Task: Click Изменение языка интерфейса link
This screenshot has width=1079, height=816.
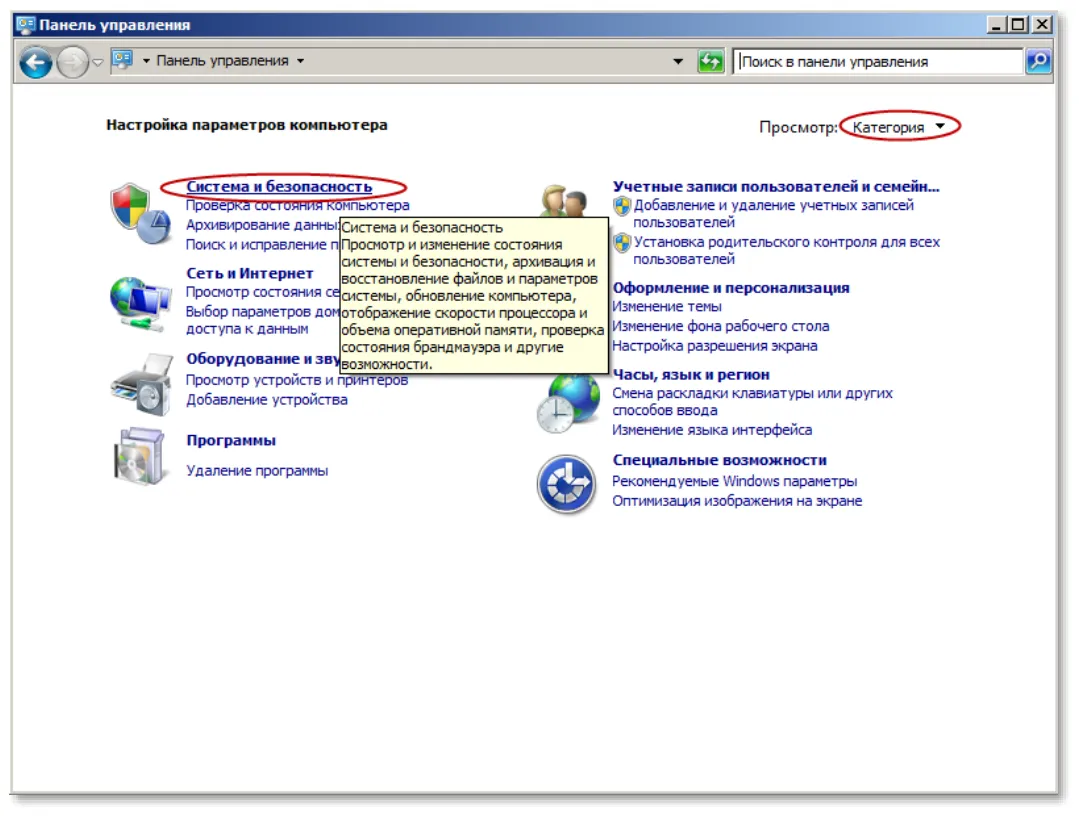Action: [x=712, y=430]
